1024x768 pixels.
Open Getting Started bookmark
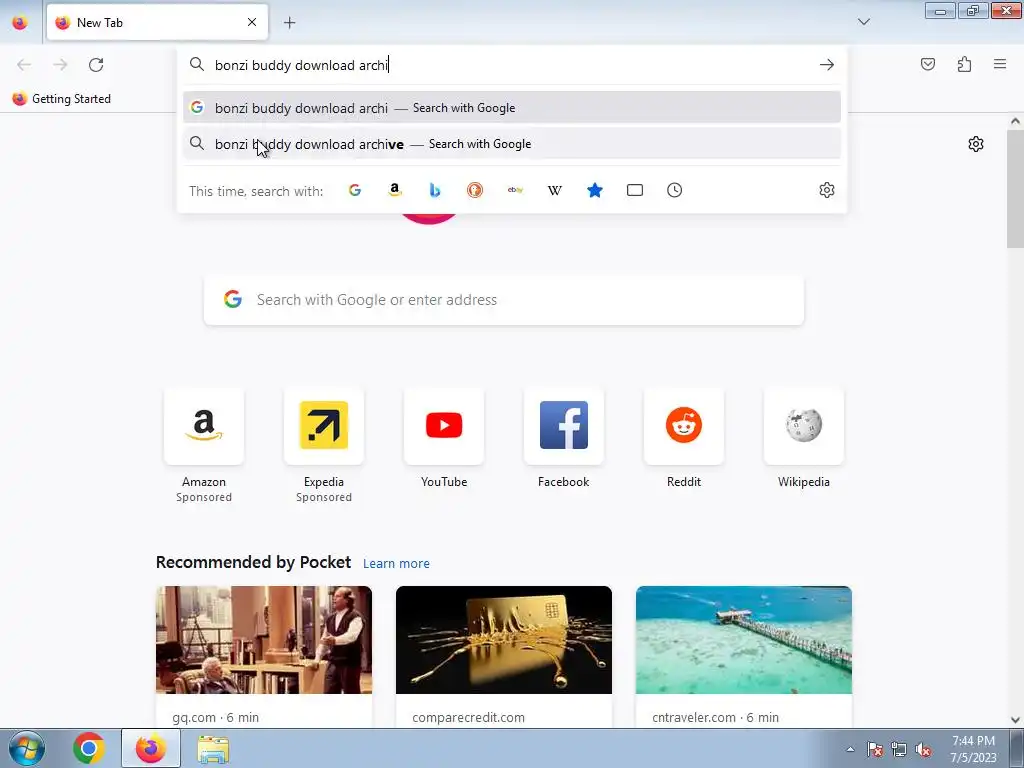click(x=61, y=99)
